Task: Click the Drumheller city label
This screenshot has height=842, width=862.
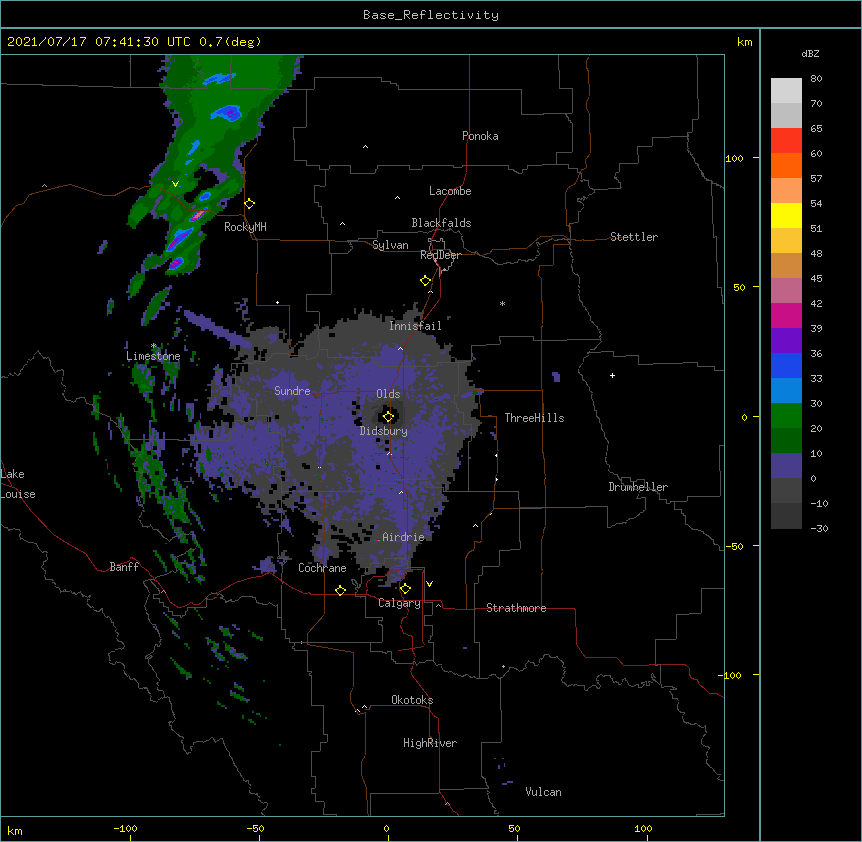Action: coord(638,487)
